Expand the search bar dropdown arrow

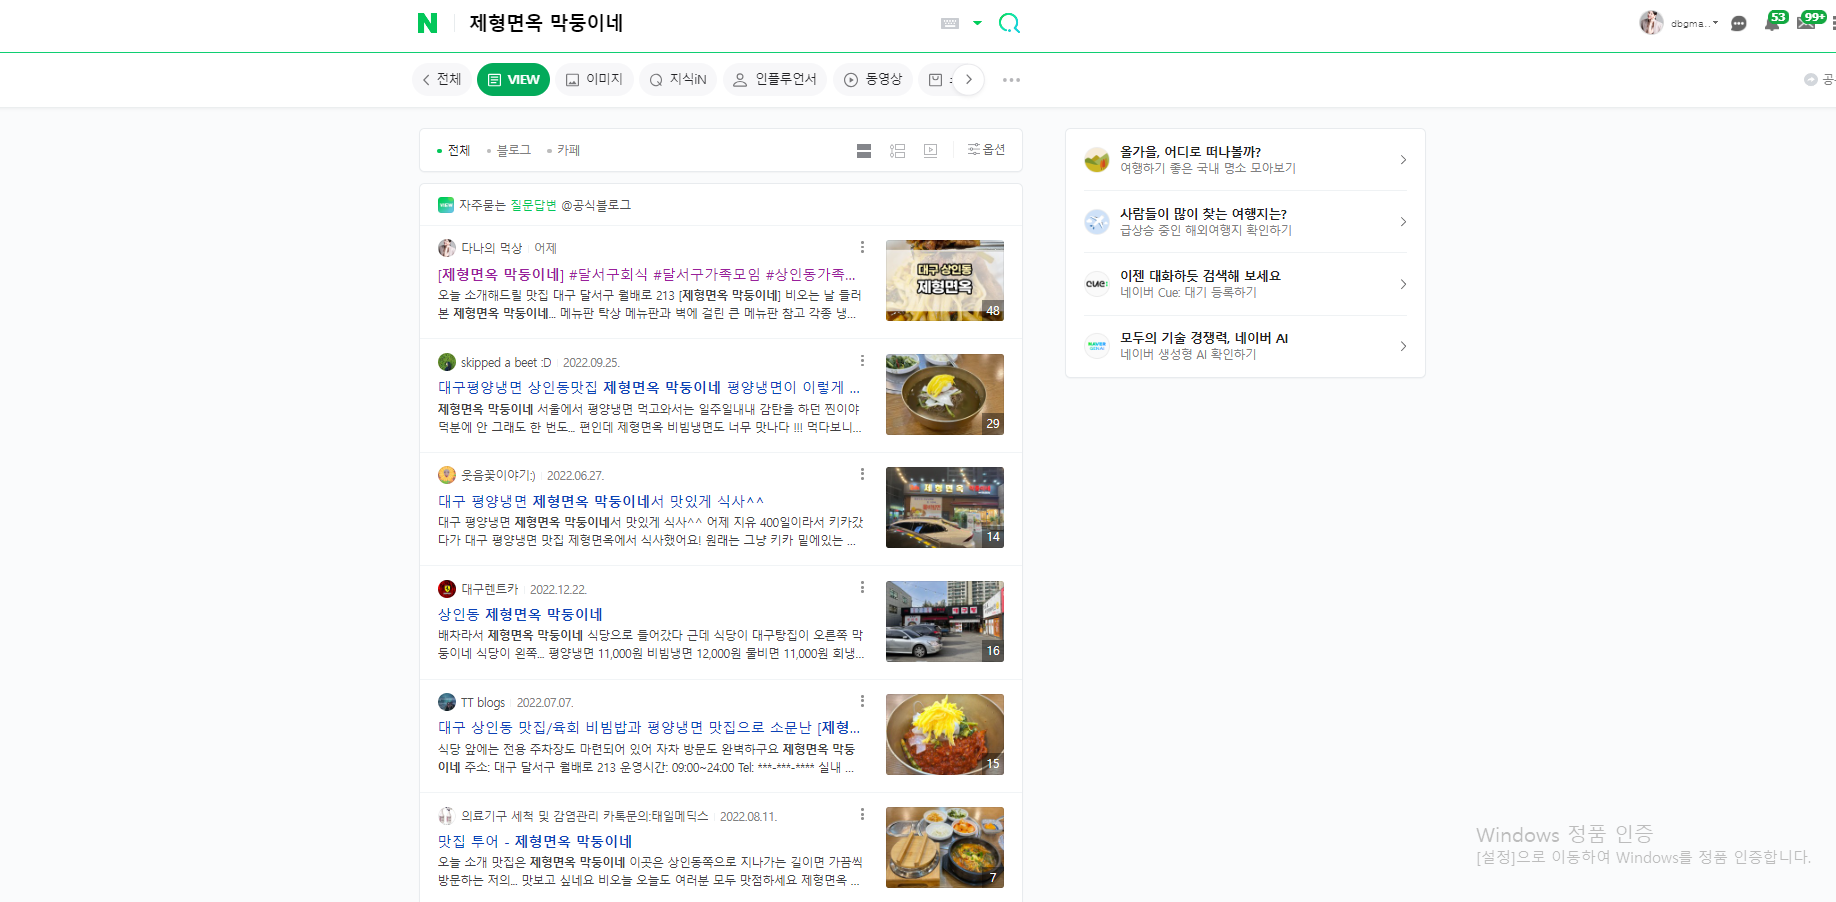(977, 23)
